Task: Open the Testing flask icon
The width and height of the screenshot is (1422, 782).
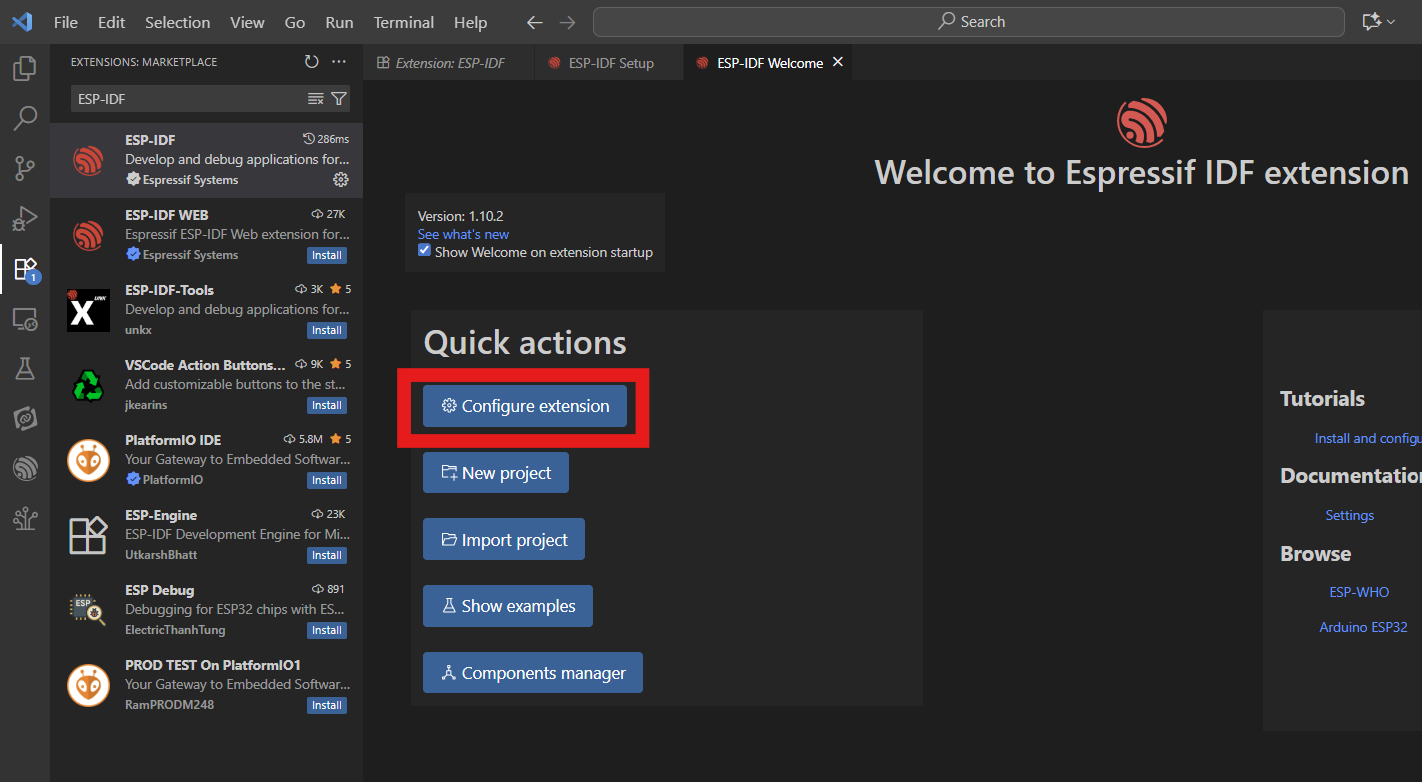Action: pos(25,369)
